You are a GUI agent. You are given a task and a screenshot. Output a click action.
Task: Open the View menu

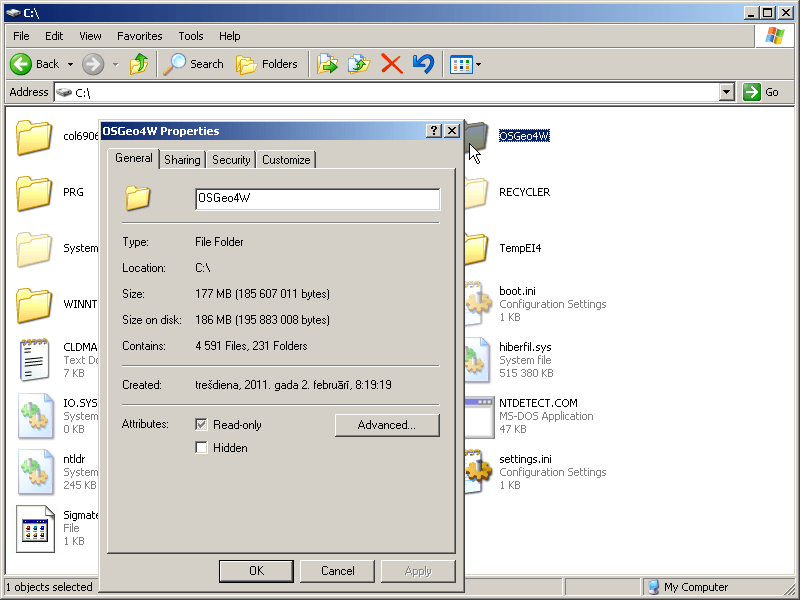[90, 36]
